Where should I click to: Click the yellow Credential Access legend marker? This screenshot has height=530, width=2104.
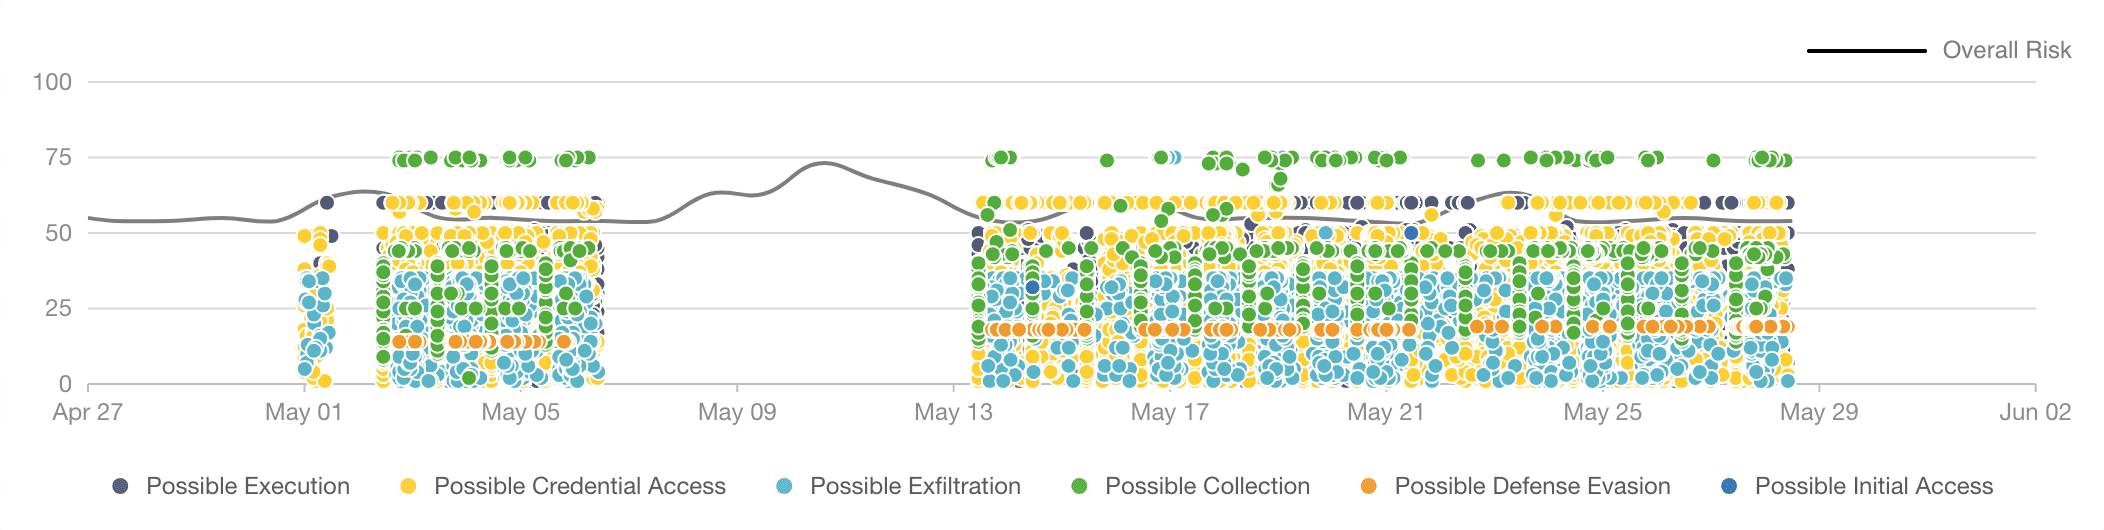[408, 486]
